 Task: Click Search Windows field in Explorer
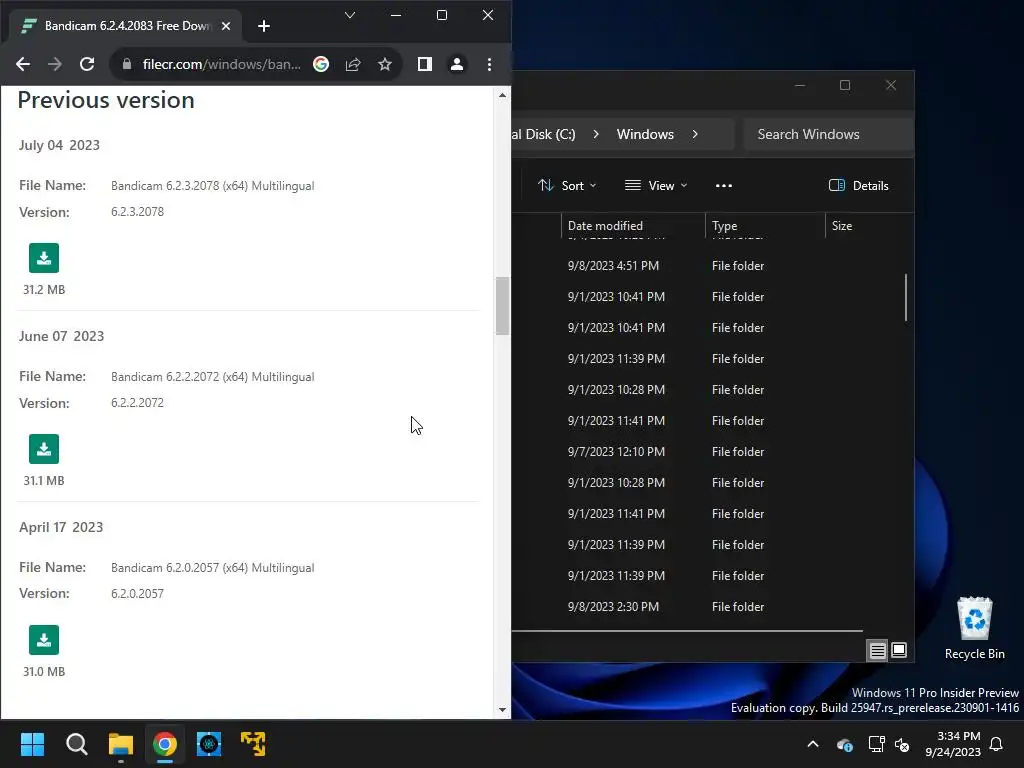[x=828, y=134]
